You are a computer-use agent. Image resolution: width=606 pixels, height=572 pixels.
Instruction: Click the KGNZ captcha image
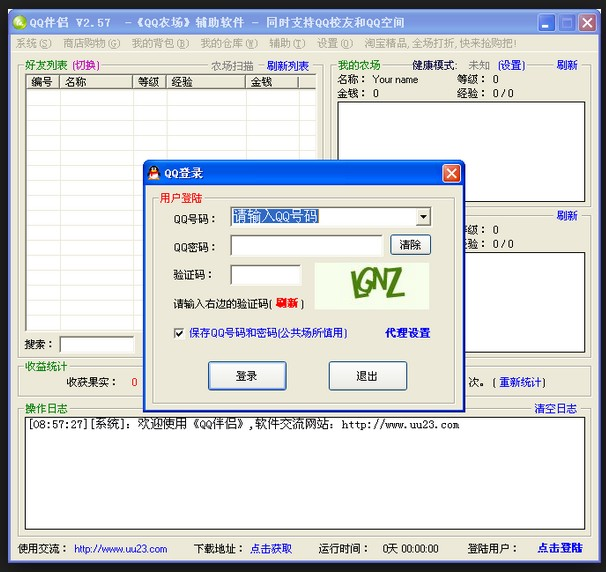372,286
